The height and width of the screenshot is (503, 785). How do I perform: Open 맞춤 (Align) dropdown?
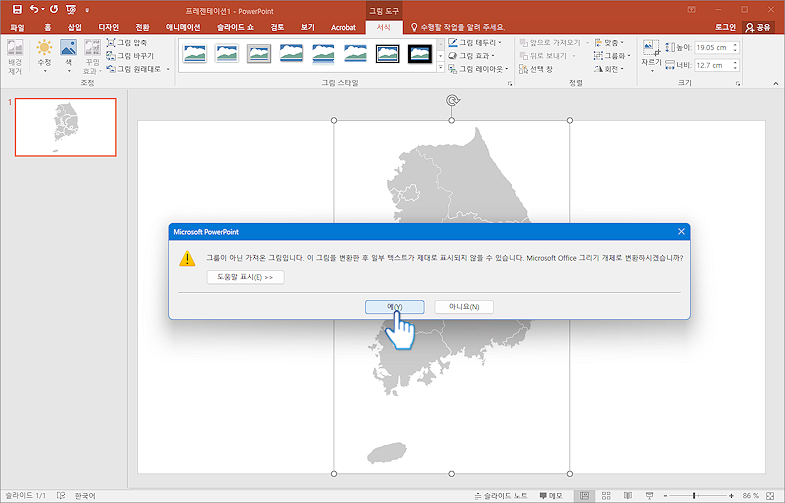pos(609,43)
